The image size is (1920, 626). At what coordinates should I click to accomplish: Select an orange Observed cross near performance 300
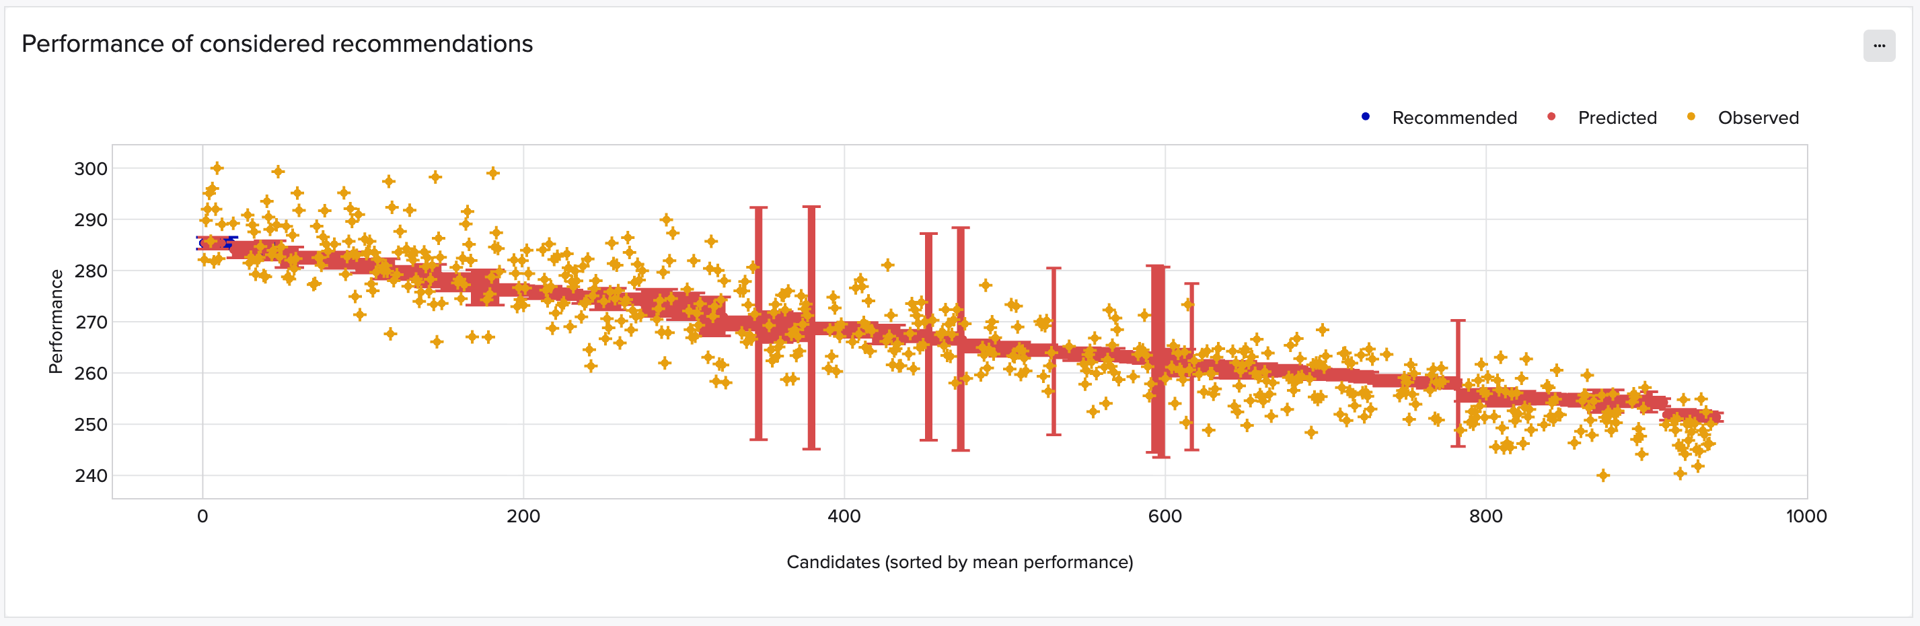point(219,169)
